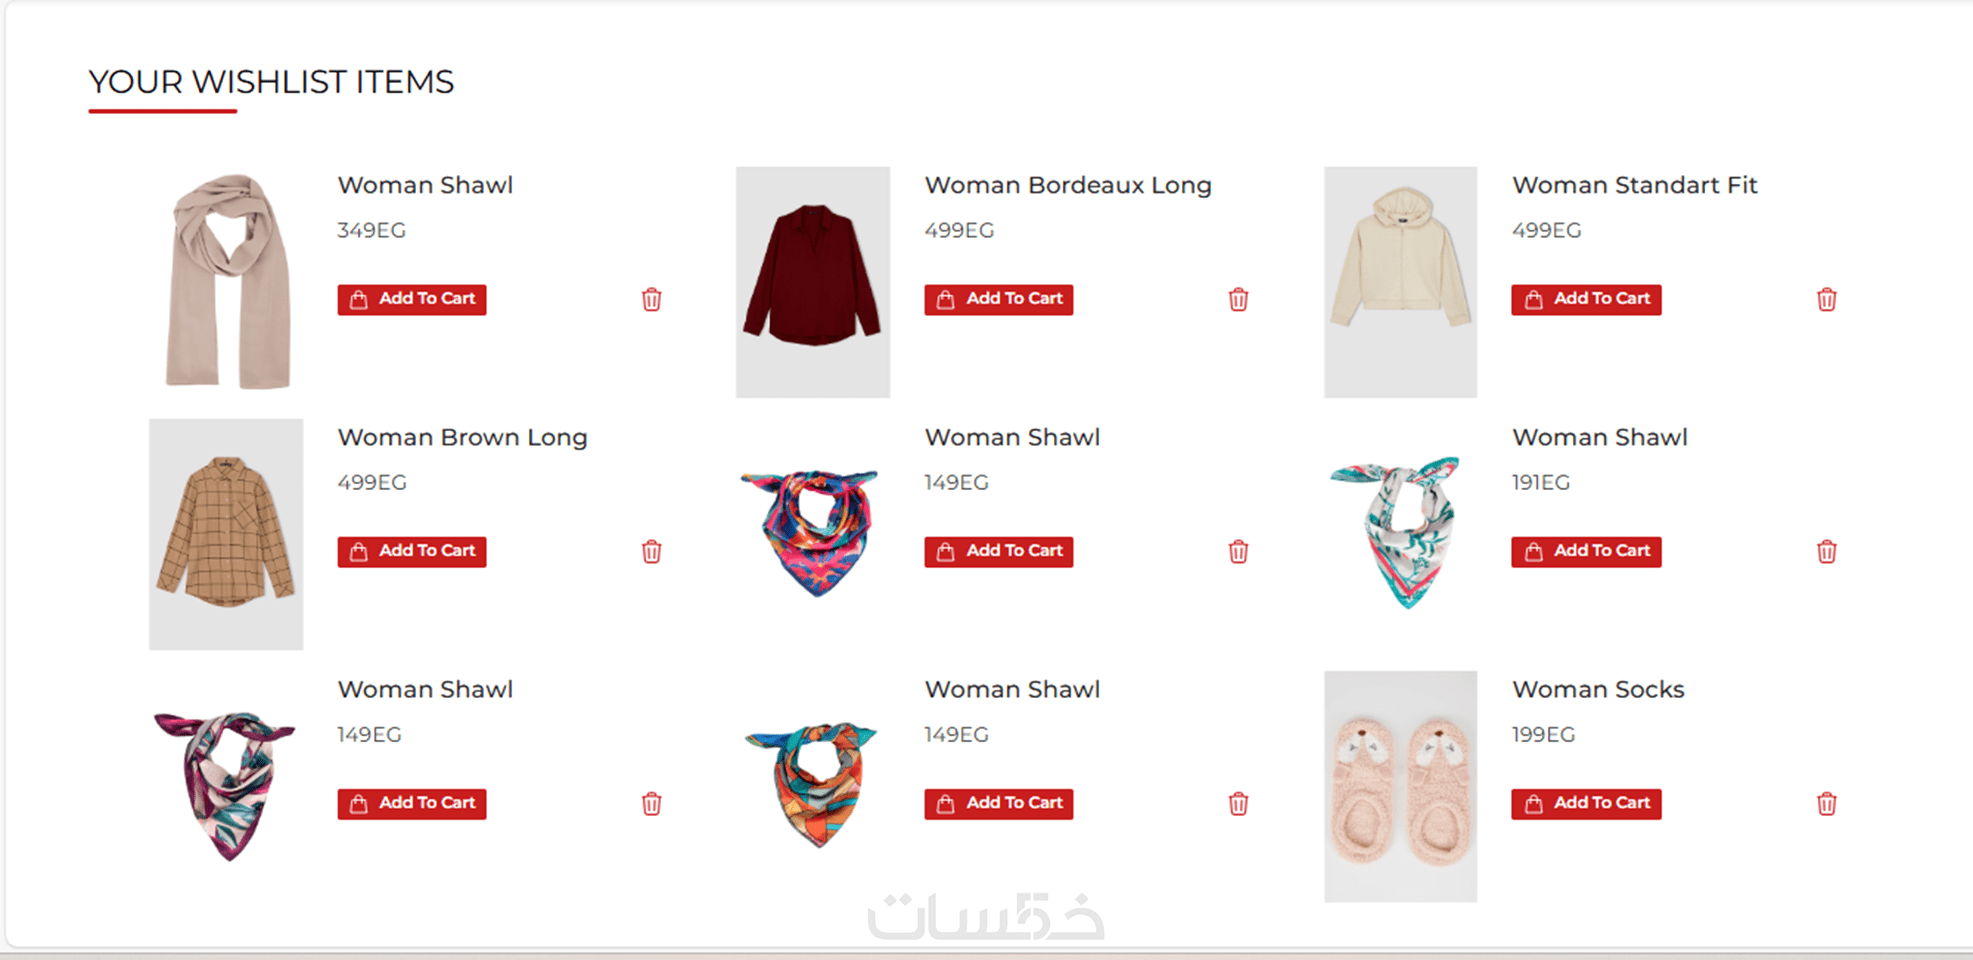Click trash icon for Woman Standart Fit
Screen dimensions: 1973x960
click(x=1826, y=299)
